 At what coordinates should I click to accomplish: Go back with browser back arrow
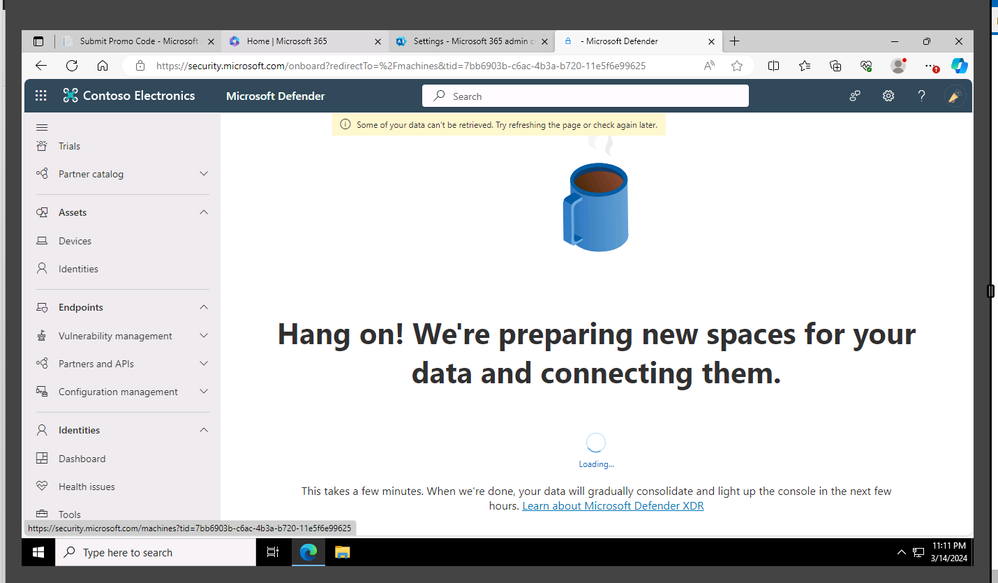[41, 66]
